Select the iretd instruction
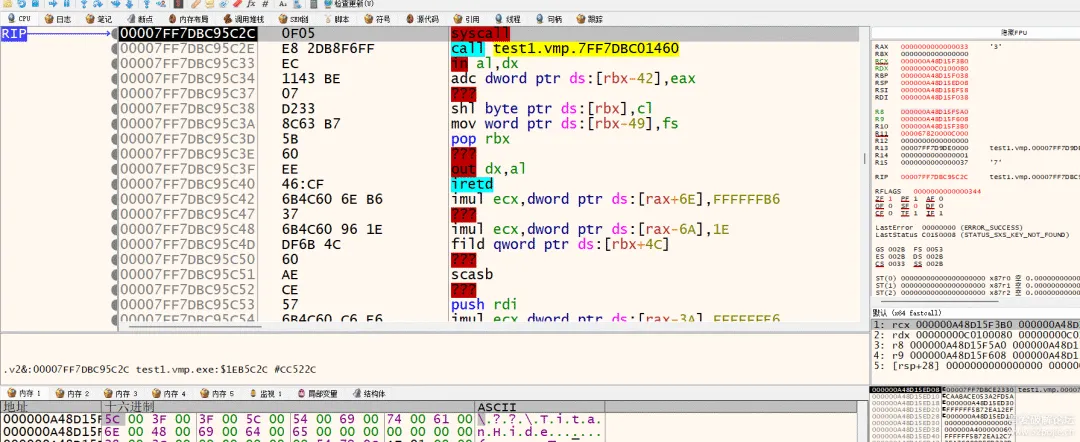 470,185
